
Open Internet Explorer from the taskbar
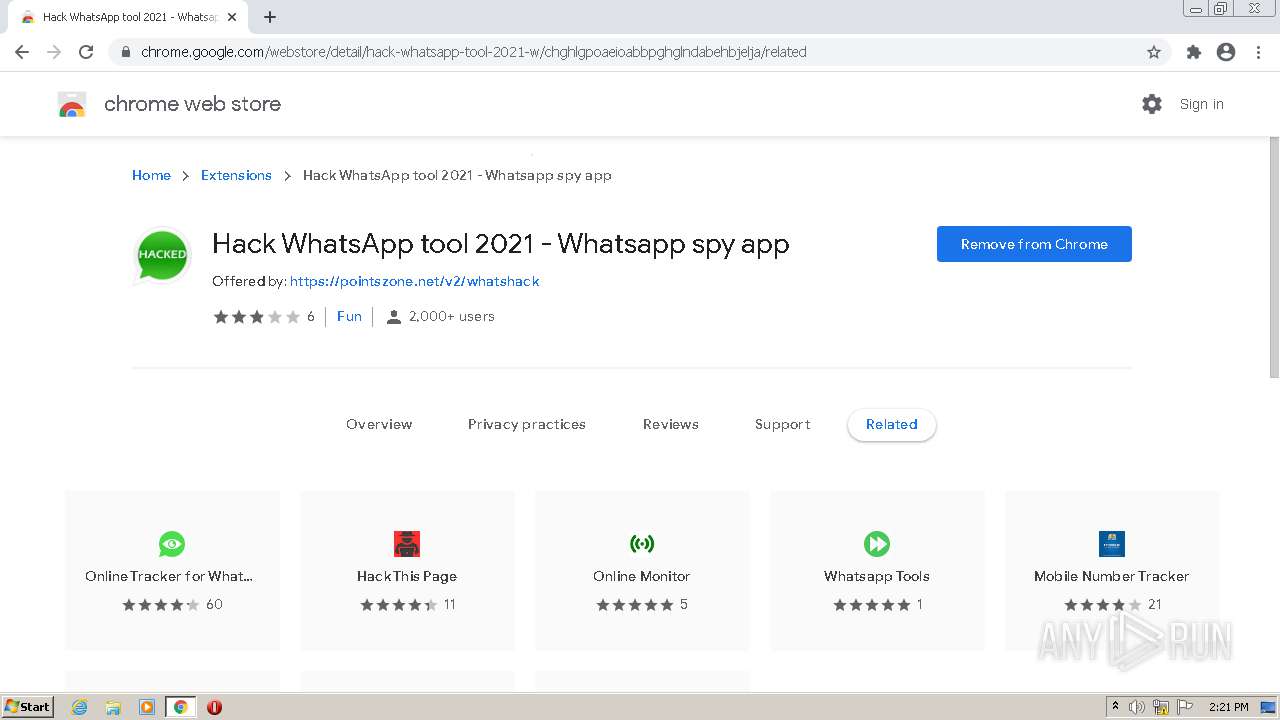point(80,707)
